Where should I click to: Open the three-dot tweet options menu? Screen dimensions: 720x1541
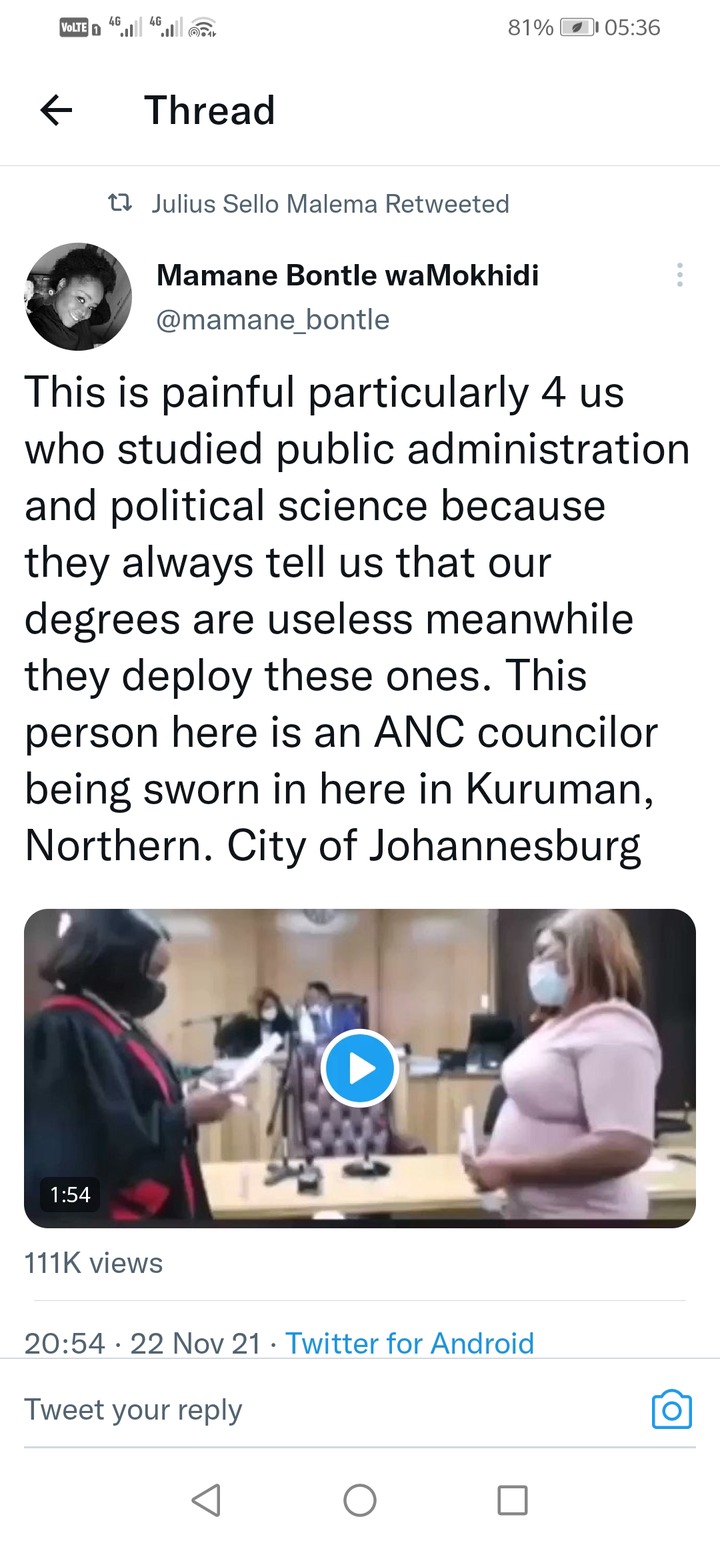coord(679,275)
